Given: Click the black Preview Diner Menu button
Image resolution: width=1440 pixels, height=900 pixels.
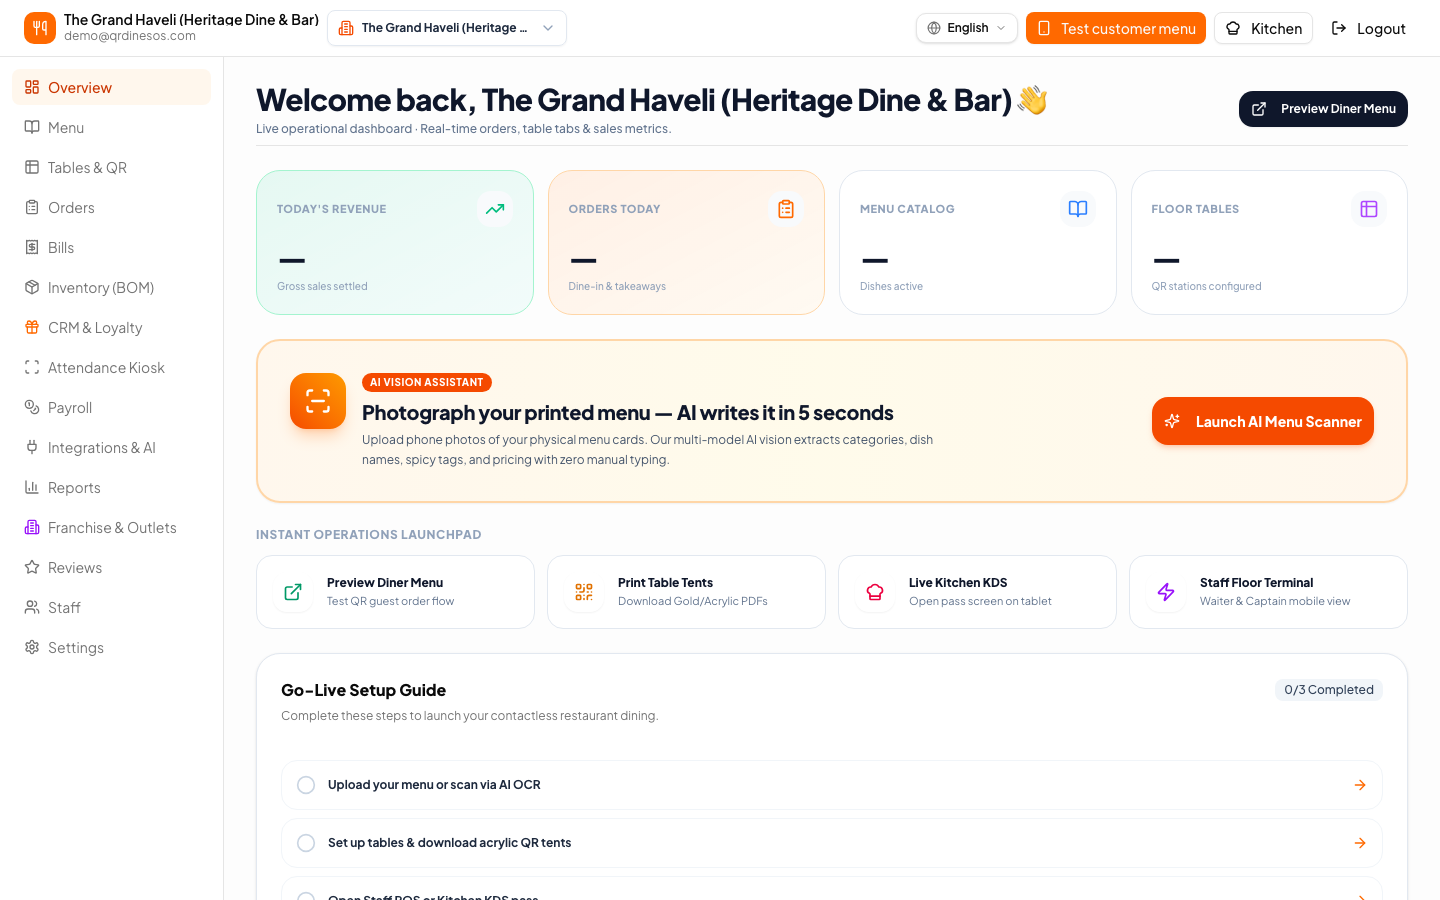Looking at the screenshot, I should coord(1323,109).
